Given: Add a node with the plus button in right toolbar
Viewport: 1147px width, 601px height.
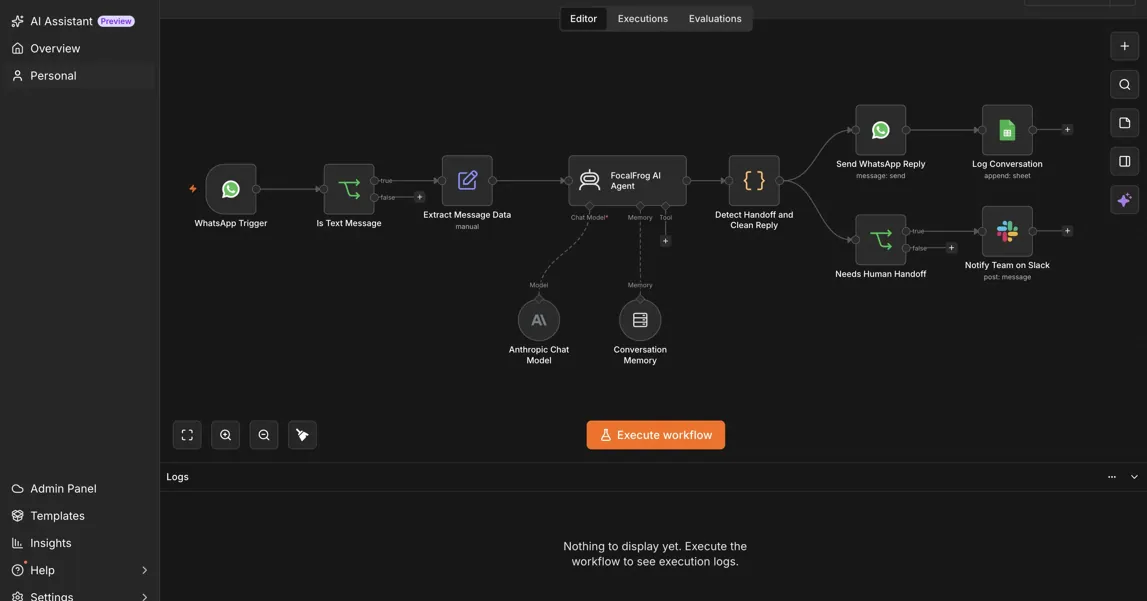Looking at the screenshot, I should (x=1124, y=46).
